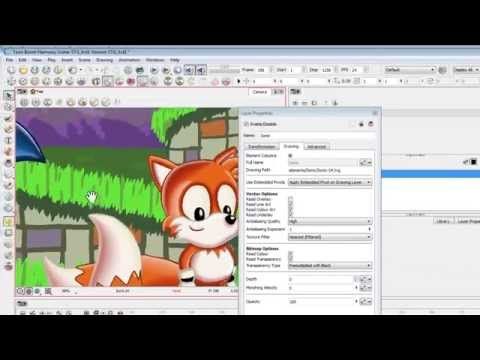Click the reset view icon below the camera view

pyautogui.click(x=21, y=291)
